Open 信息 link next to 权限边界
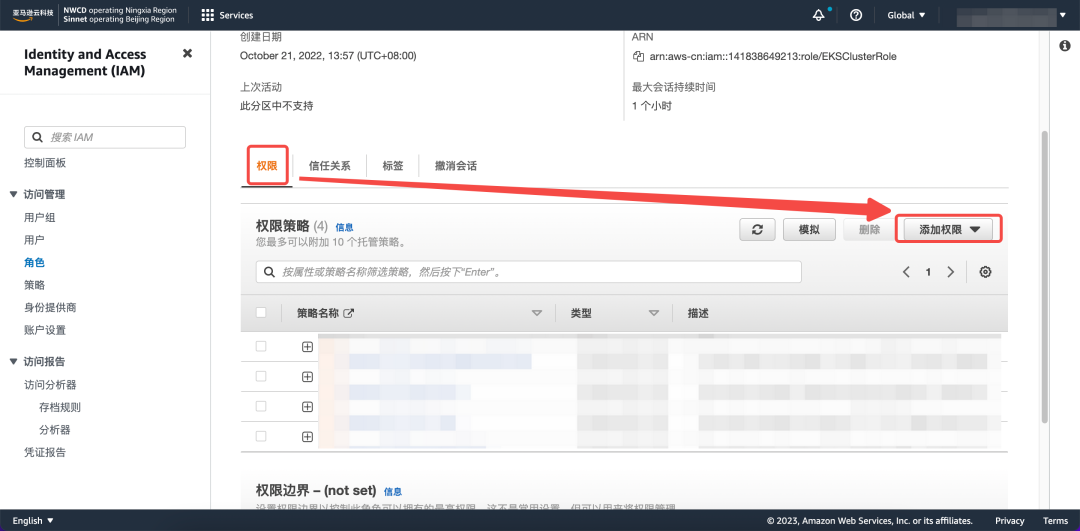The height and width of the screenshot is (531, 1080). pyautogui.click(x=393, y=492)
